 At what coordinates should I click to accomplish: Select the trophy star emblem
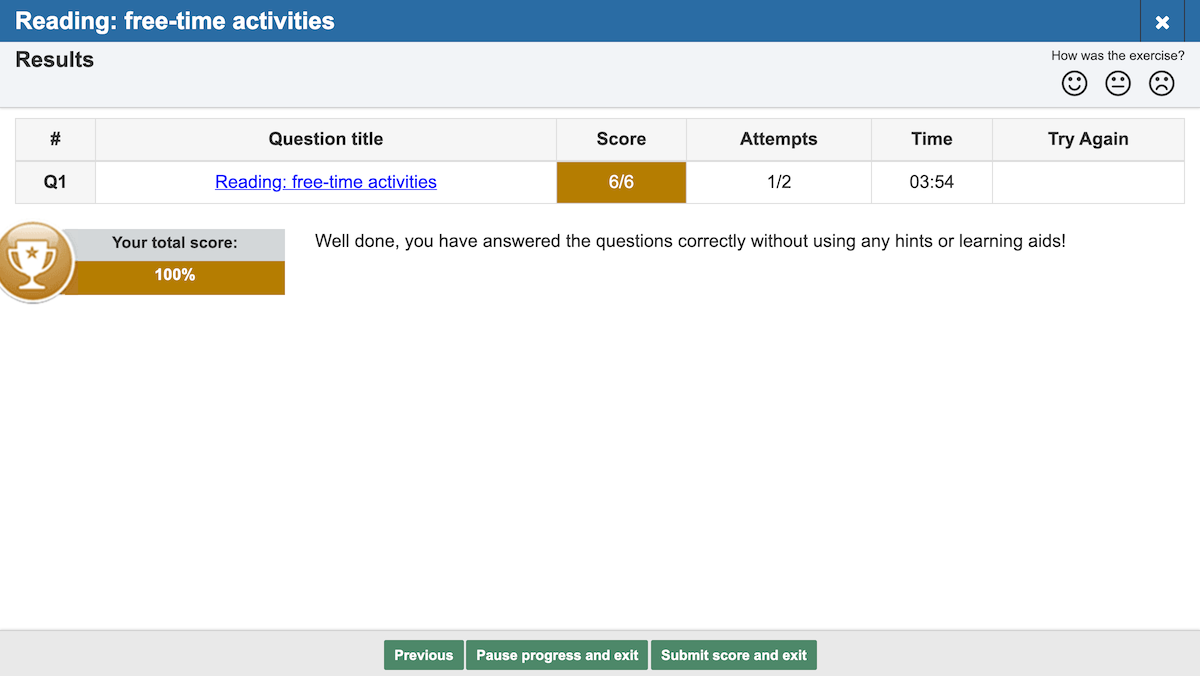tap(36, 258)
